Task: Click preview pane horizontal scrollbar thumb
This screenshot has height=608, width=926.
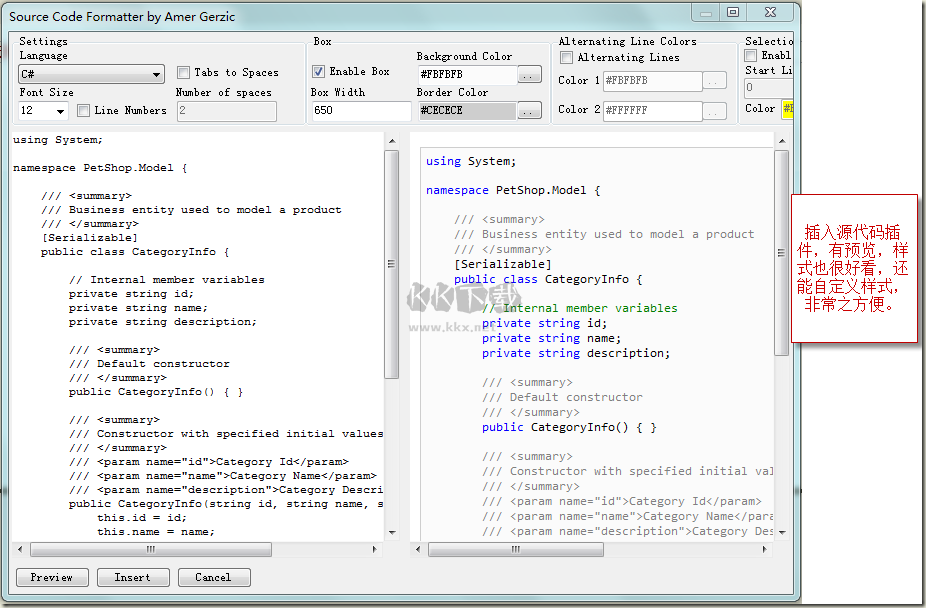Action: coord(516,550)
